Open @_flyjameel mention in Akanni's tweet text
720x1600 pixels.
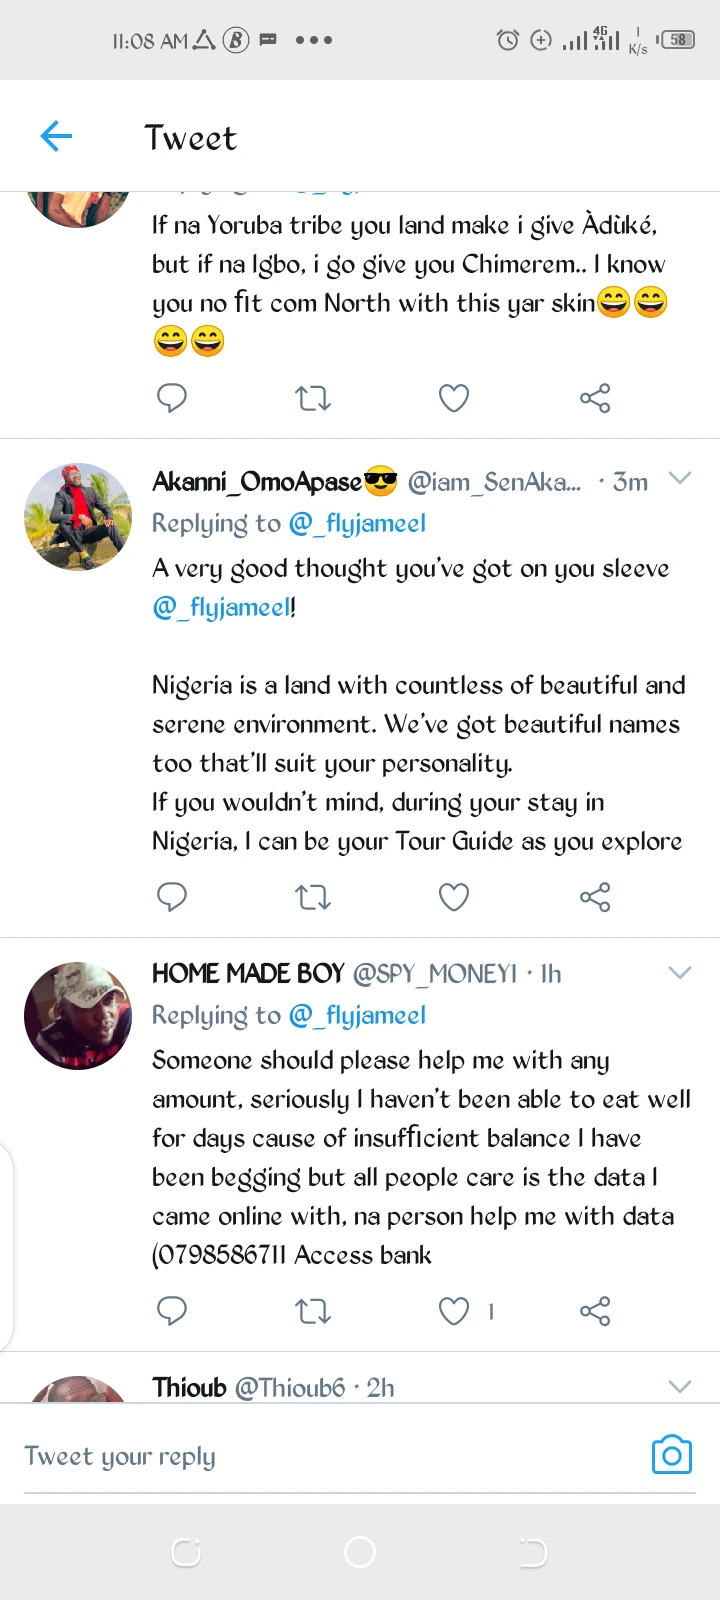point(222,607)
